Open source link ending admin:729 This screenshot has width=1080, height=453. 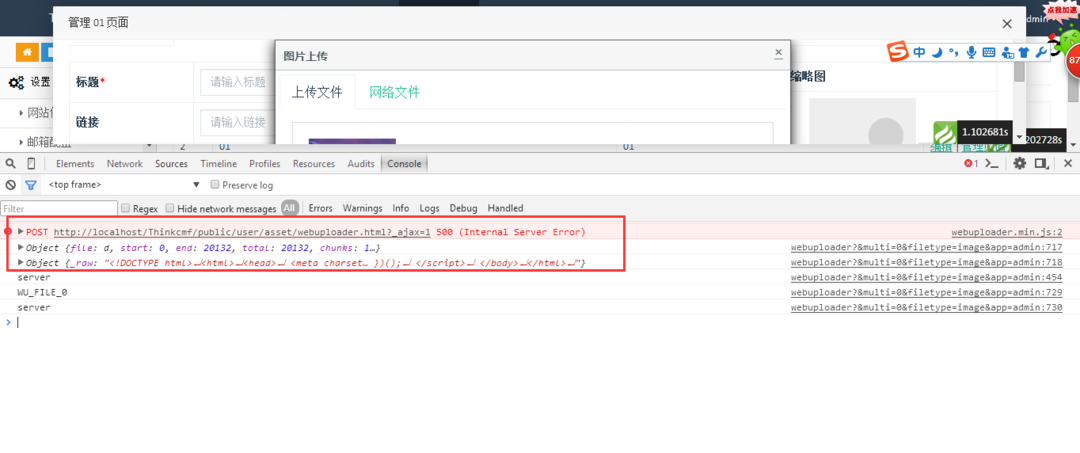coord(926,293)
